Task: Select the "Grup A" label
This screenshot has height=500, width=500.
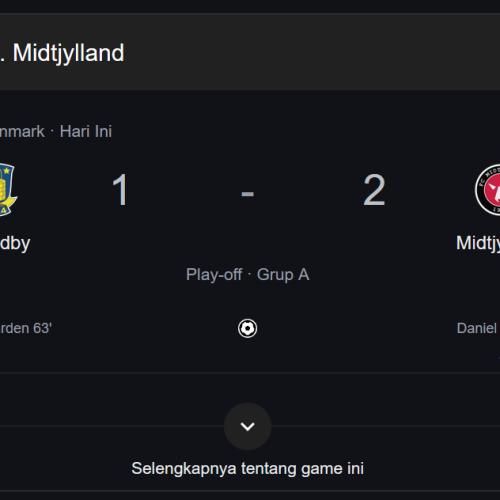Action: pyautogui.click(x=283, y=275)
